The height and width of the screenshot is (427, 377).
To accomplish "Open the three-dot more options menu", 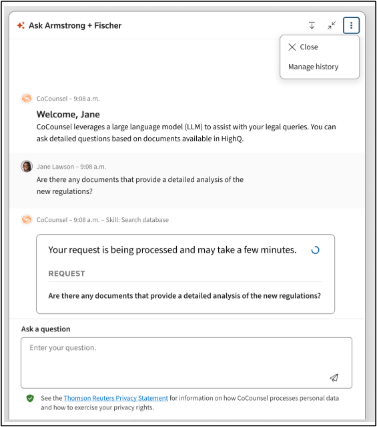I will coord(351,26).
